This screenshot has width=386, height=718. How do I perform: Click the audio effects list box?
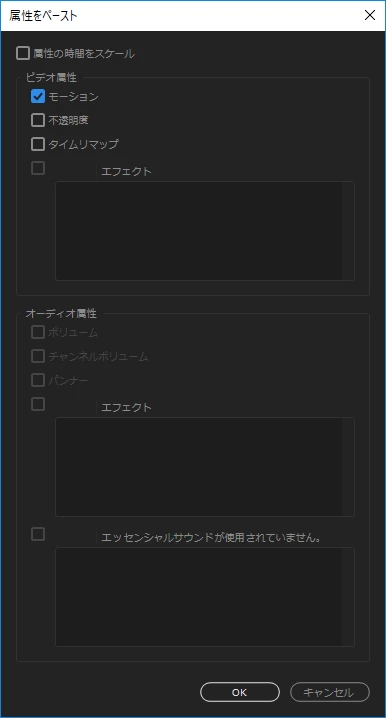coord(199,467)
